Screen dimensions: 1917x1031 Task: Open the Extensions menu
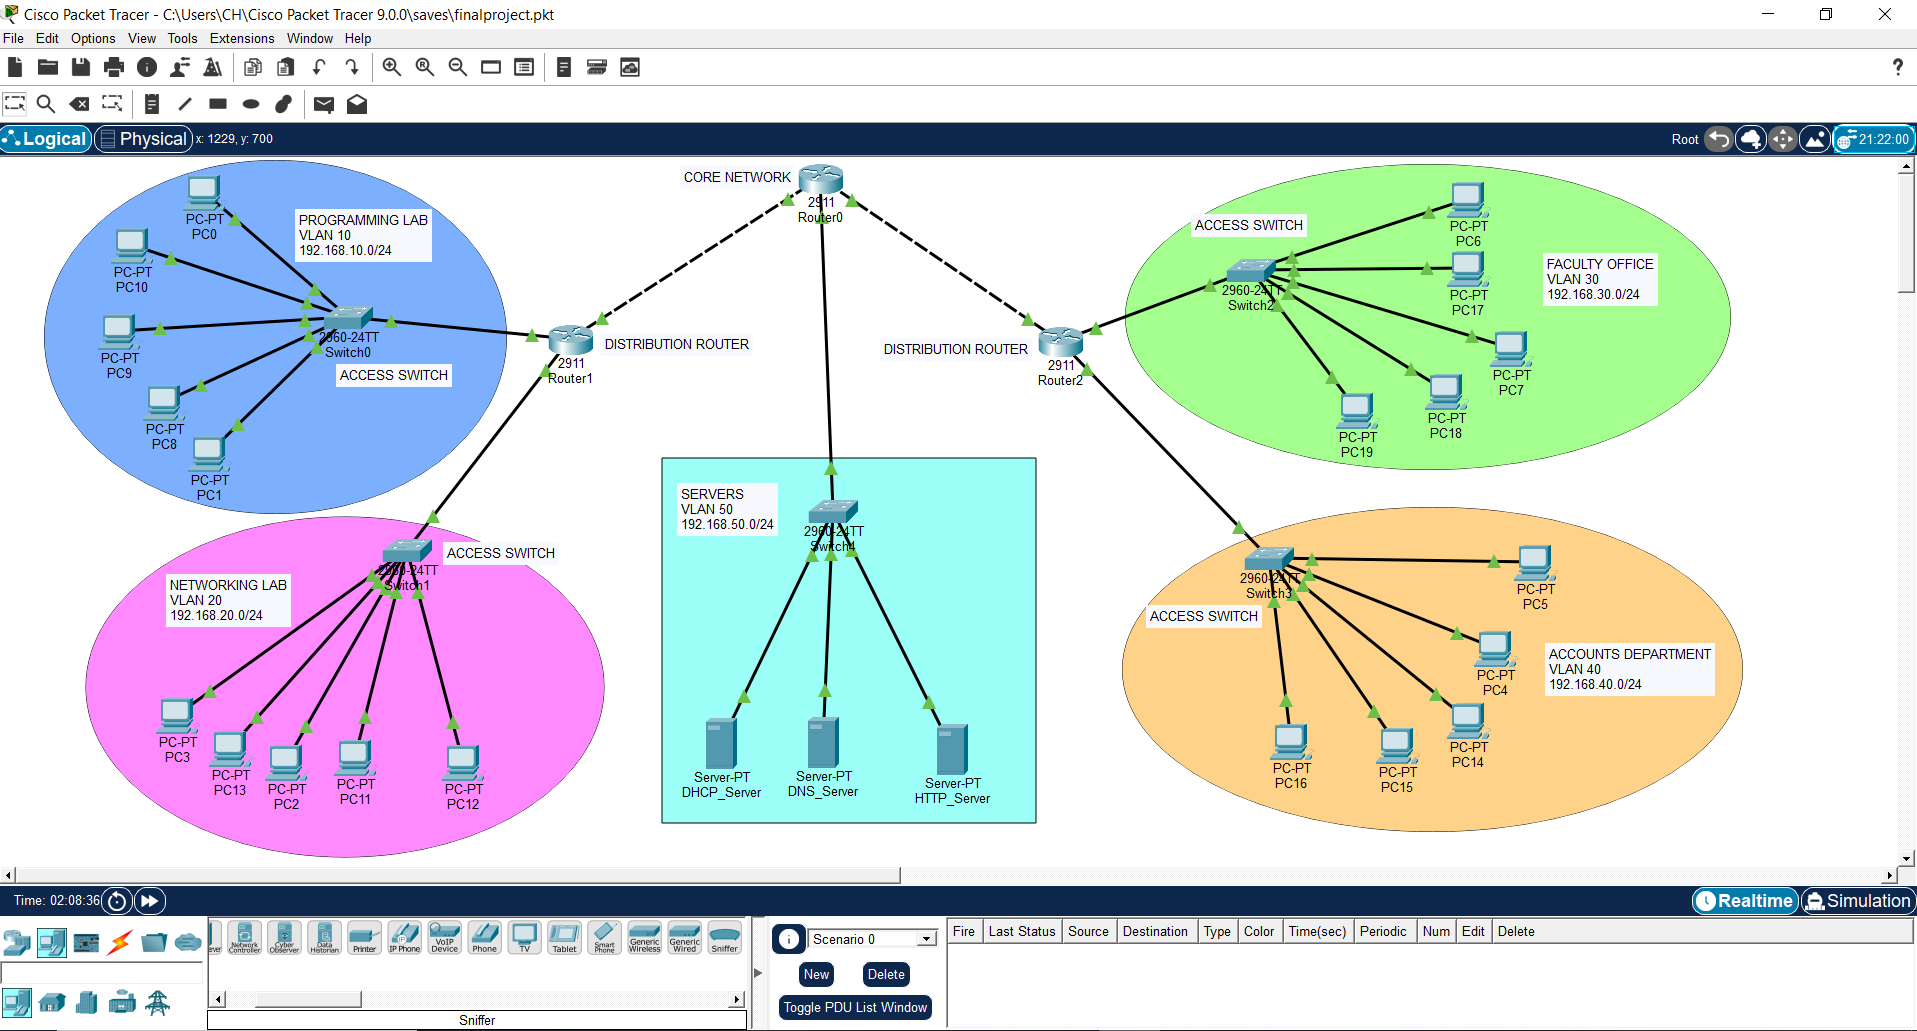[242, 38]
